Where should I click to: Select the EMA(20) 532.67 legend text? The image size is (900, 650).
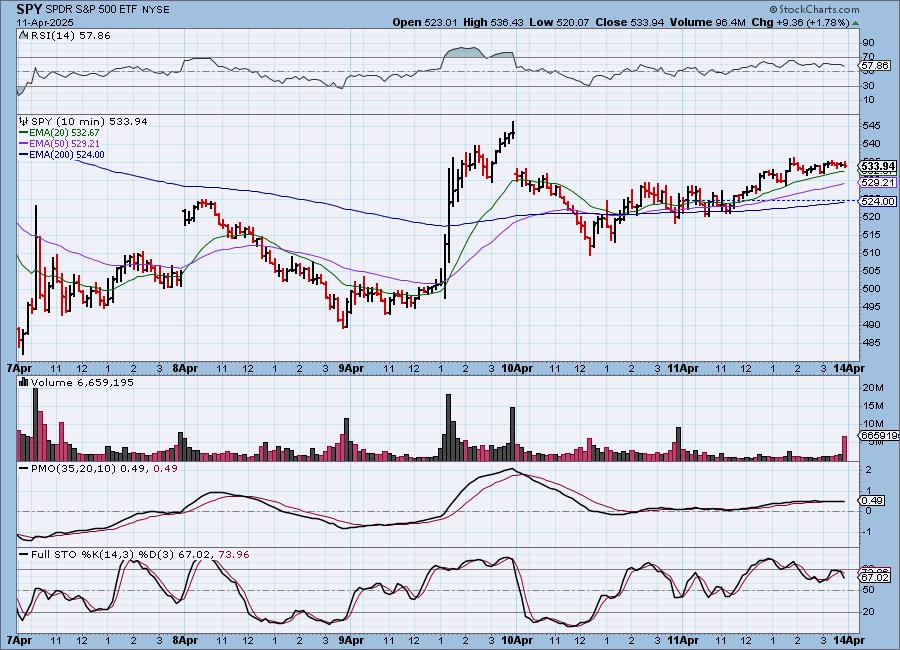click(x=64, y=133)
